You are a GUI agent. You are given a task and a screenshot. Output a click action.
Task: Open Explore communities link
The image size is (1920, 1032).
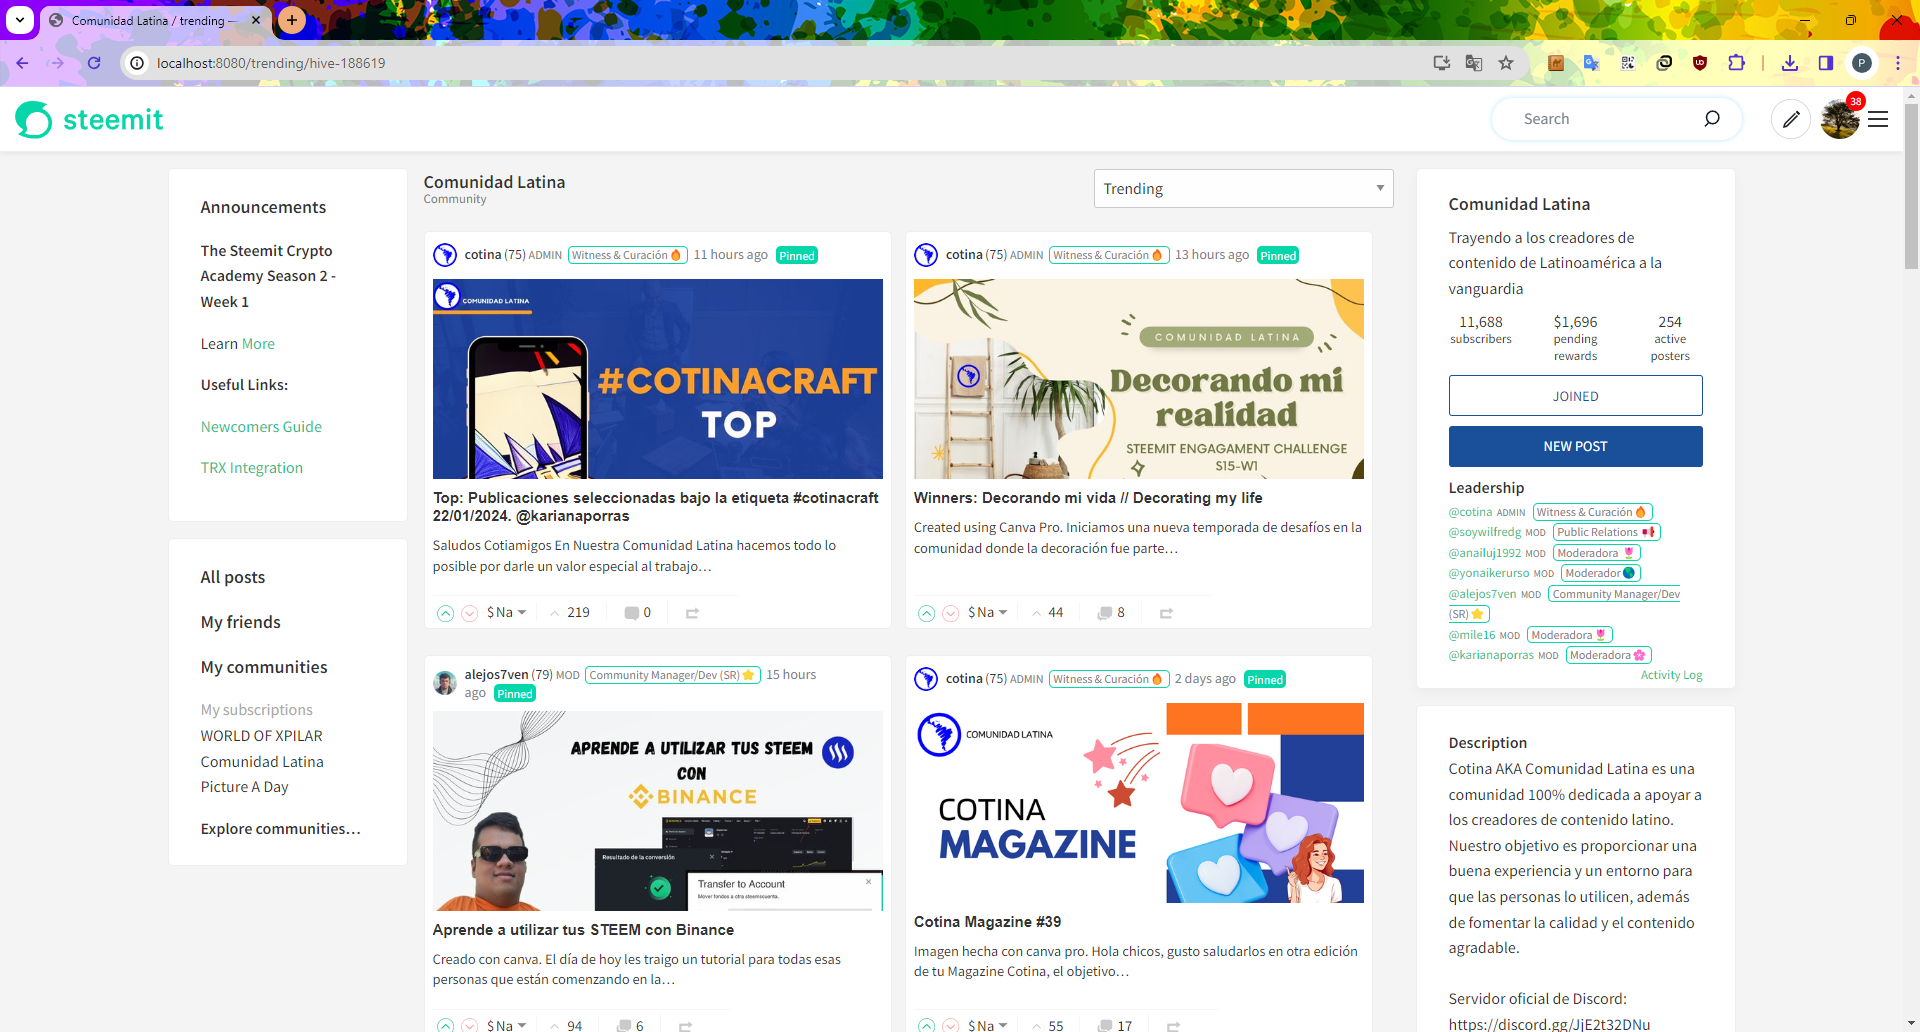click(281, 829)
